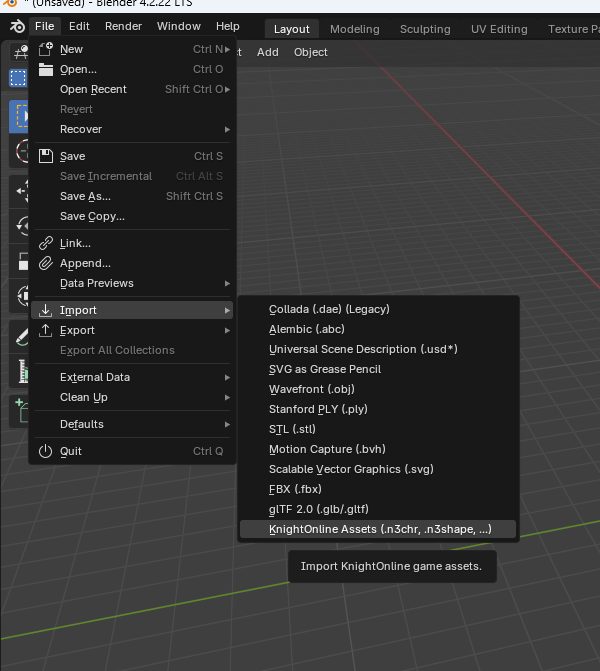Open the Help menu

click(x=228, y=27)
